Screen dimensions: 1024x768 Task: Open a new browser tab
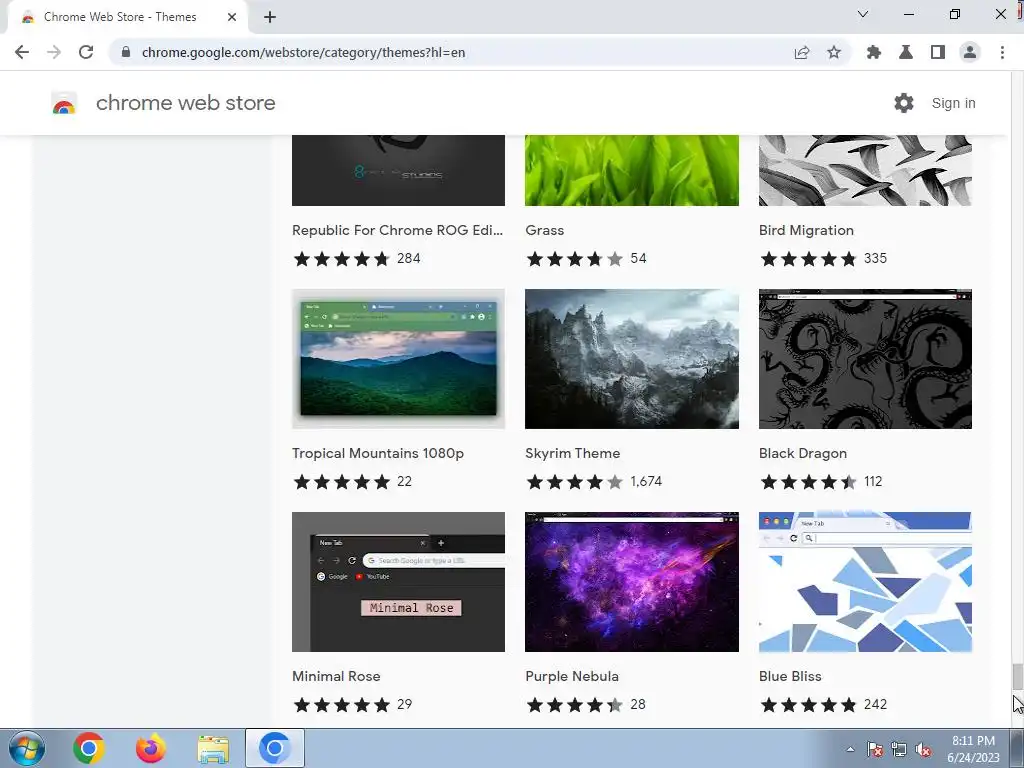(x=270, y=17)
